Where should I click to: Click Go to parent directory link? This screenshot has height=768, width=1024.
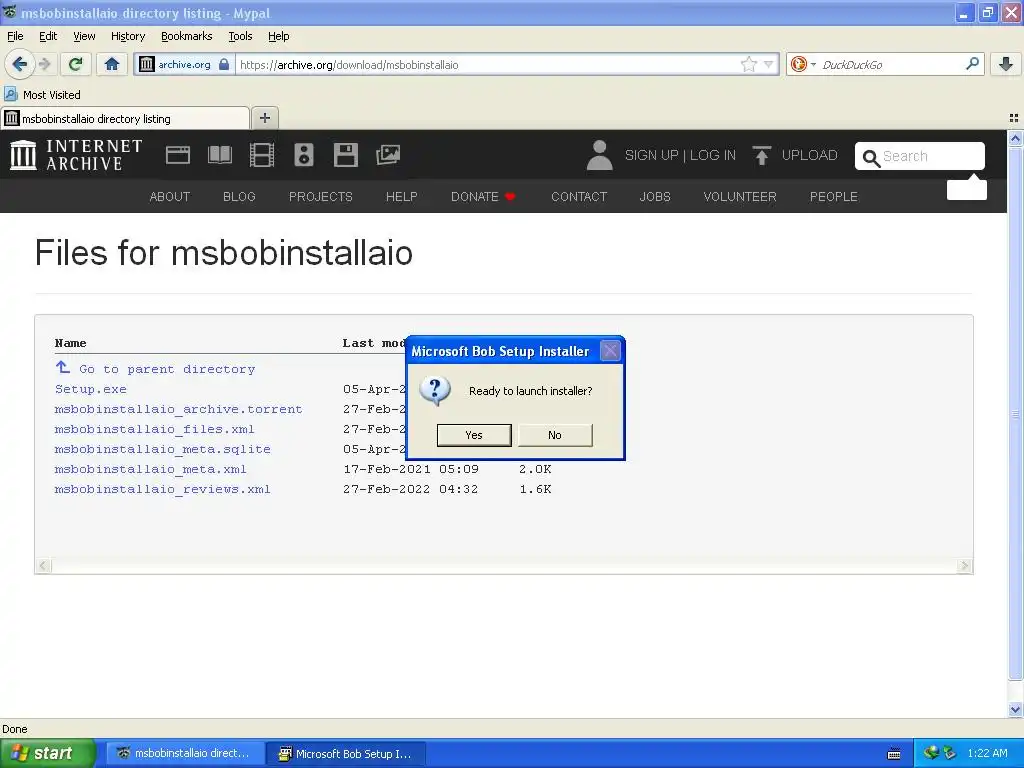[167, 369]
